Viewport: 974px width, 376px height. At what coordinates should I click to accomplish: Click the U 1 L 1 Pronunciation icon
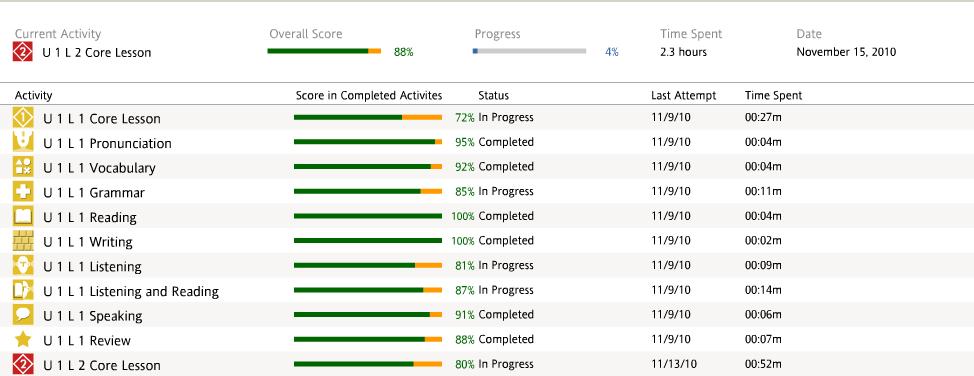(23, 142)
